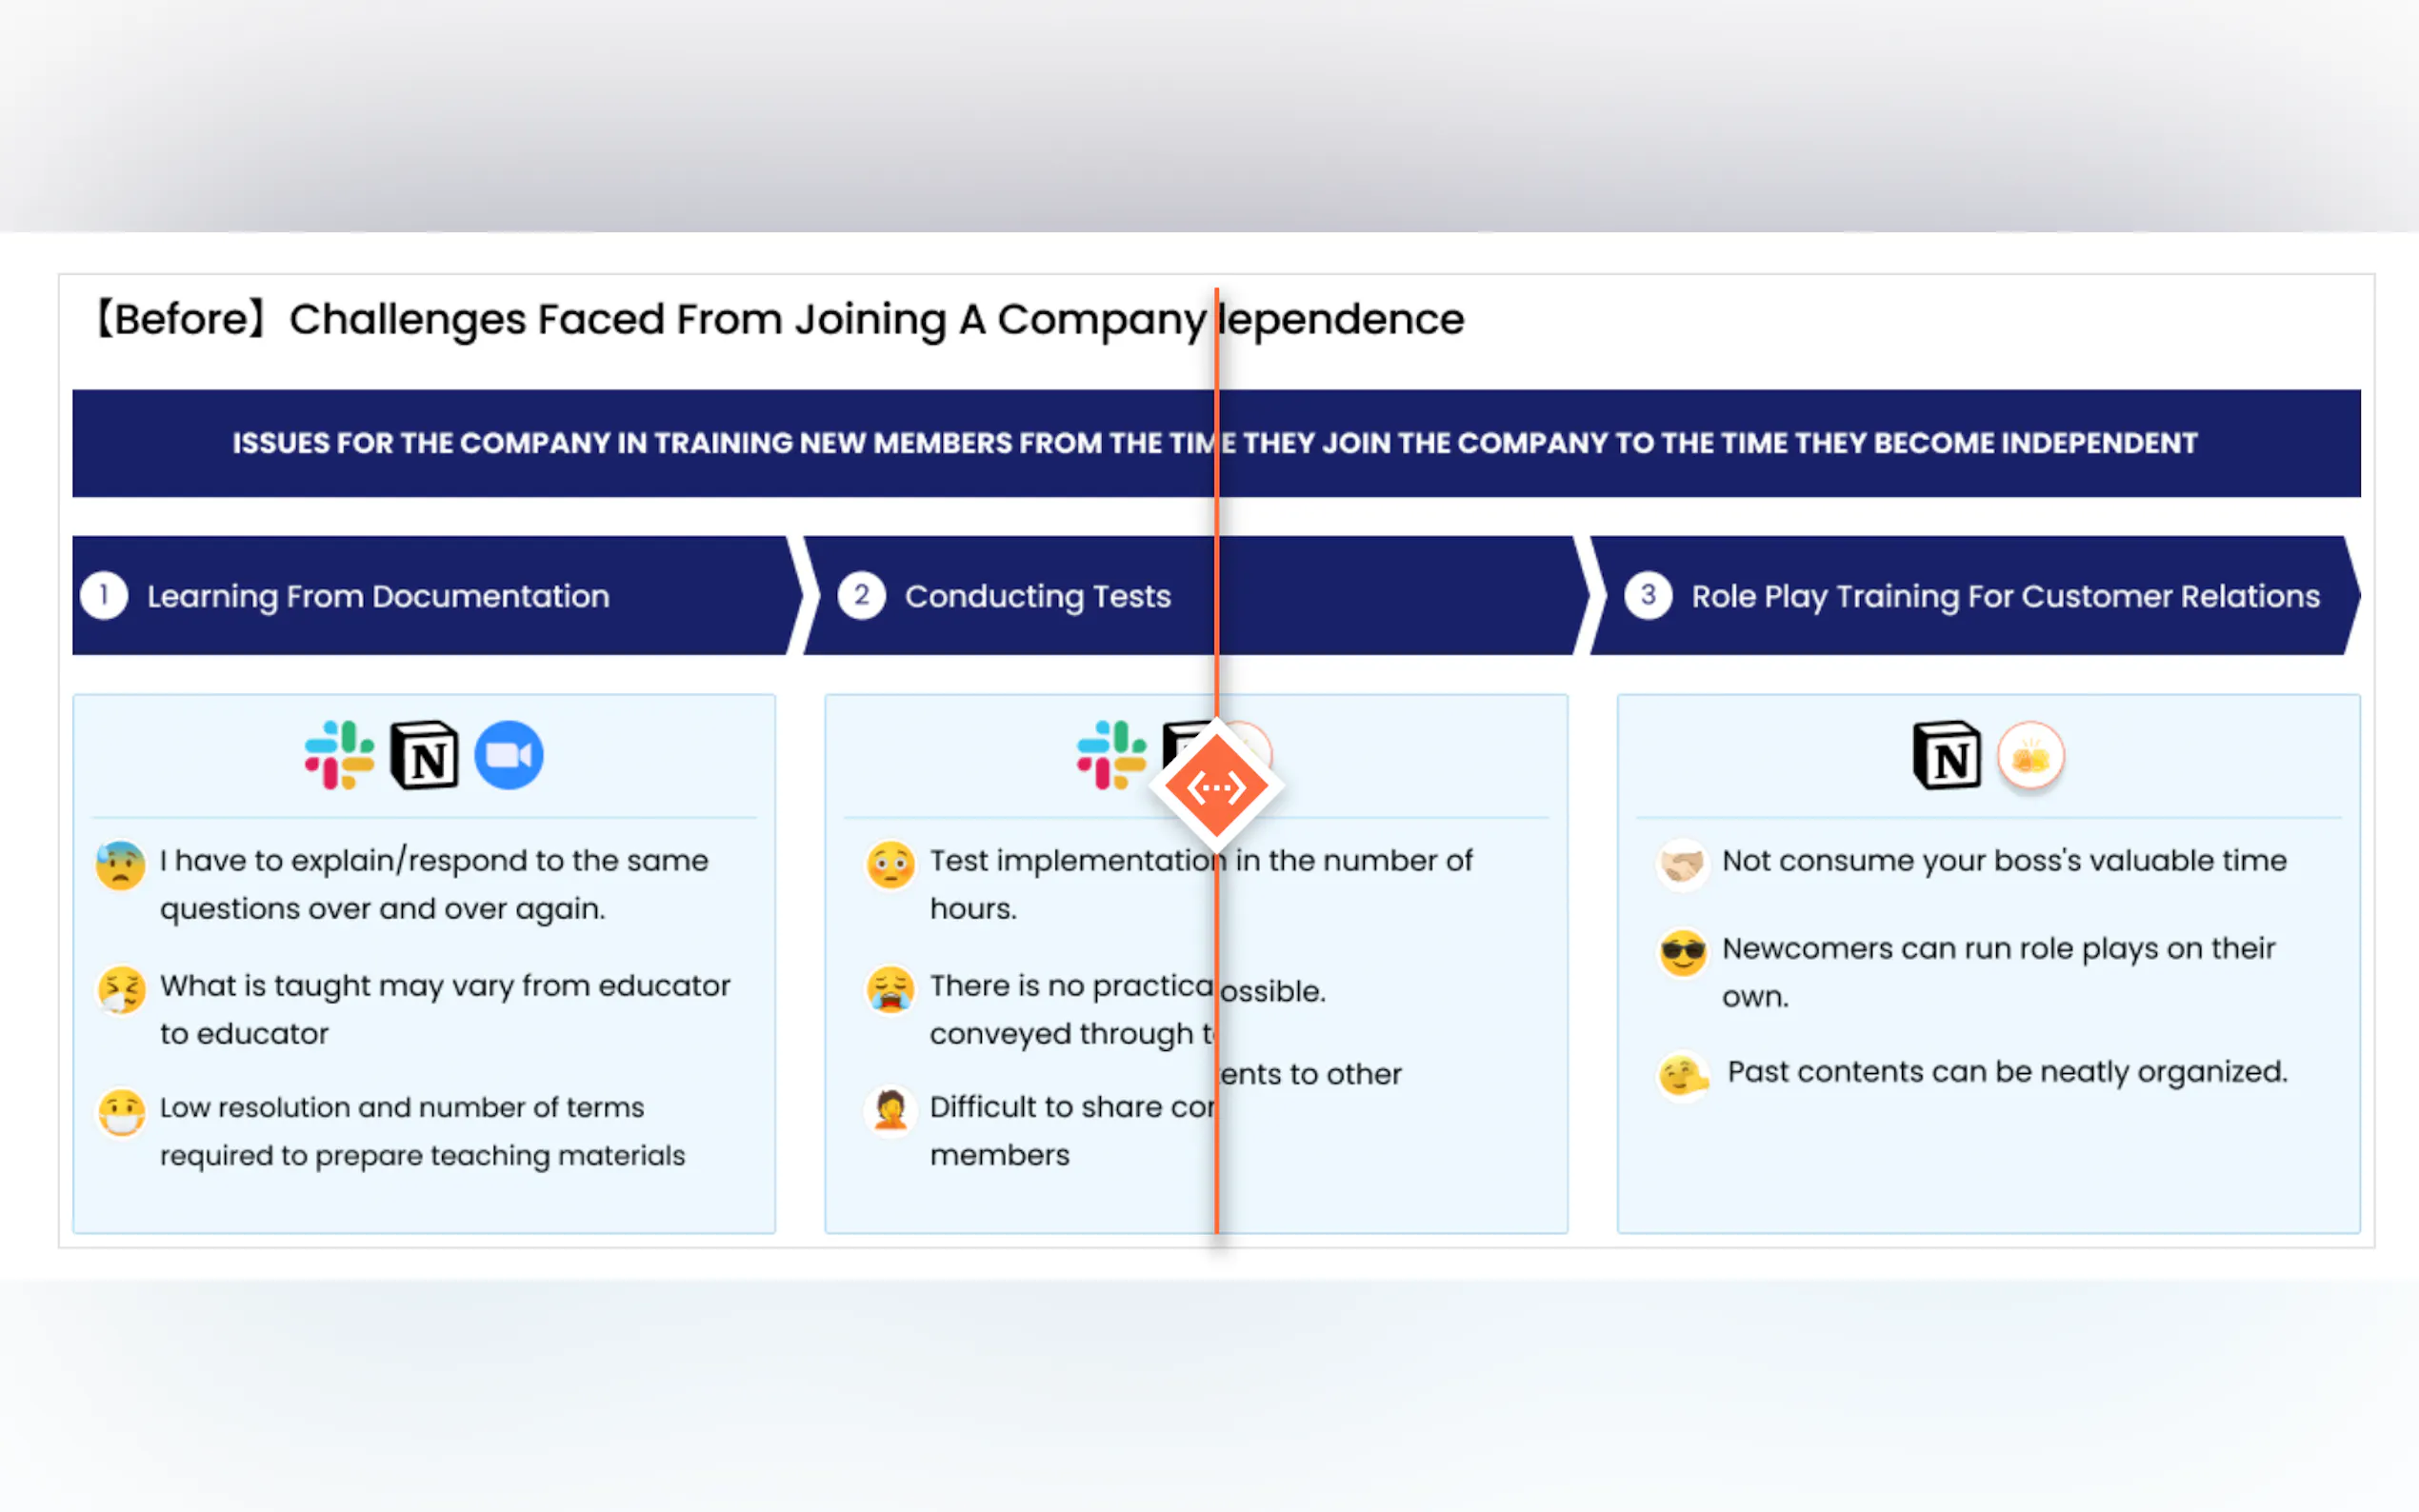Click the Notion icon in Role Play card
This screenshot has width=2419, height=1512.
[x=1946, y=755]
